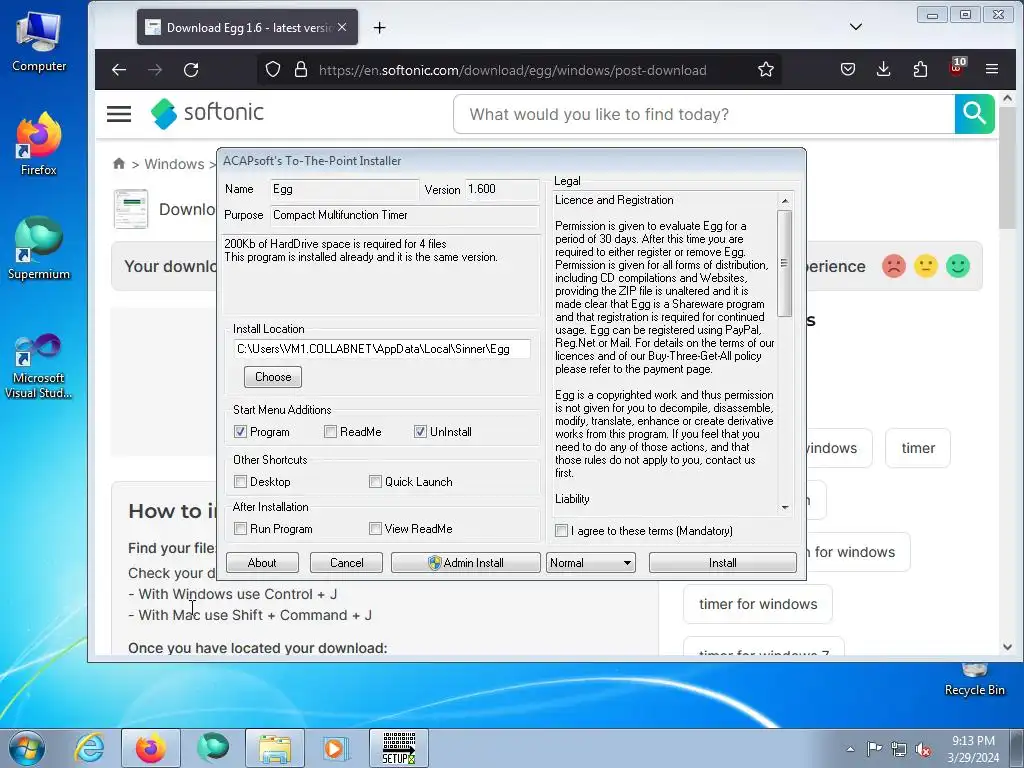Save page to Pocket
1024x768 pixels.
[x=848, y=69]
